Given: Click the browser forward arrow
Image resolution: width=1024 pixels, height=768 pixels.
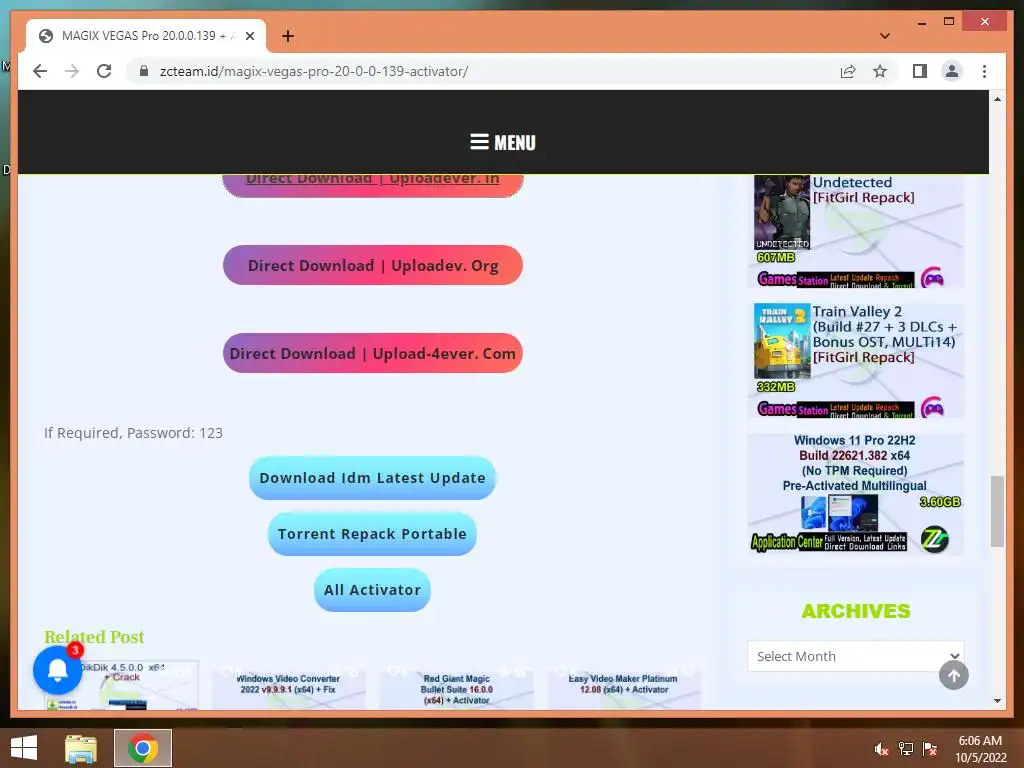Looking at the screenshot, I should click(72, 71).
